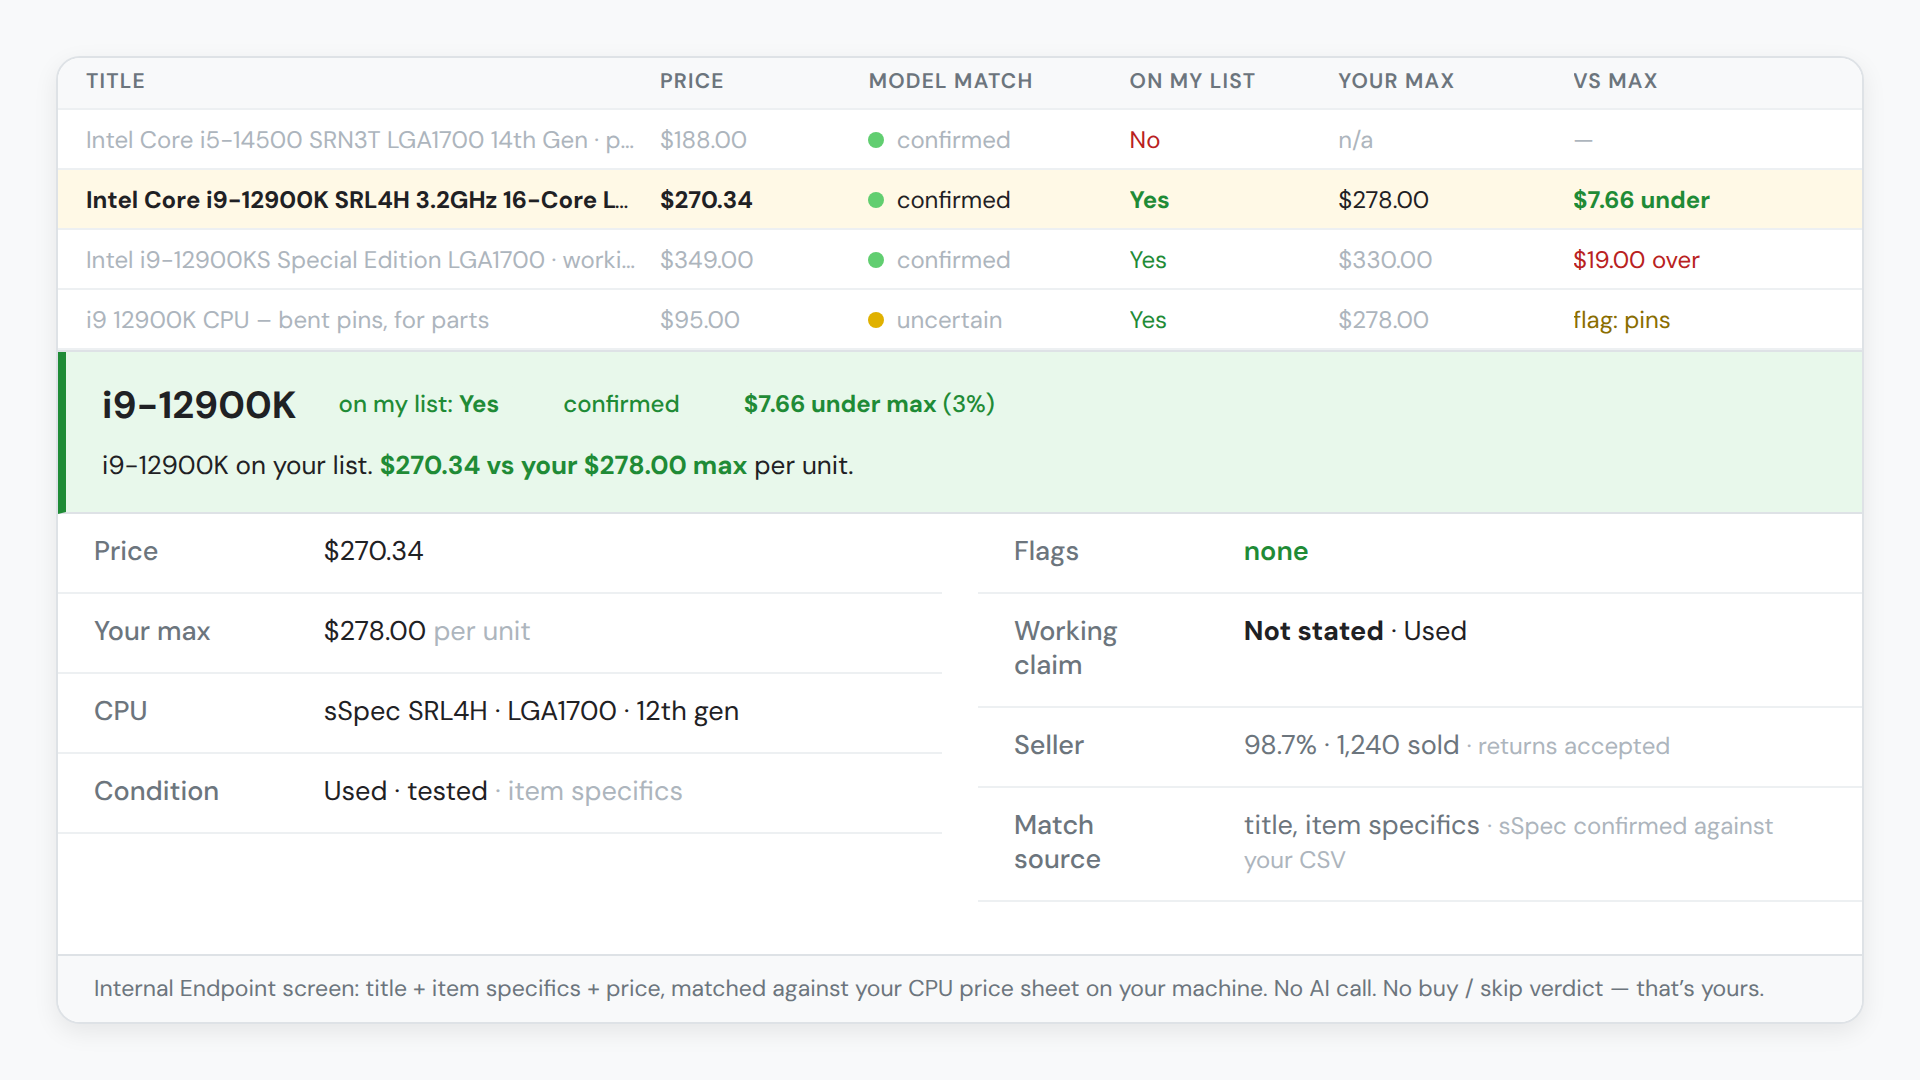Click the MODEL MATCH column header
The width and height of the screenshot is (1920, 1080).
[x=950, y=81]
